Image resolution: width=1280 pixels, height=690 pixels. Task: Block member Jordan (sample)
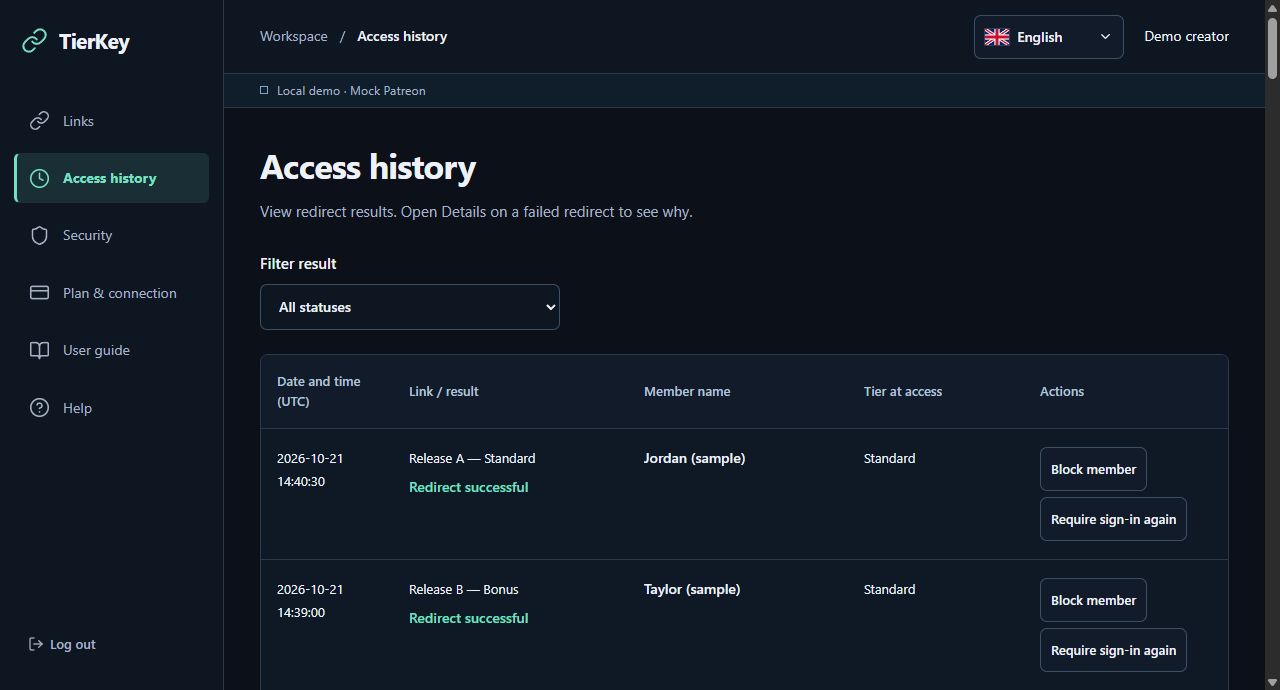coord(1093,469)
